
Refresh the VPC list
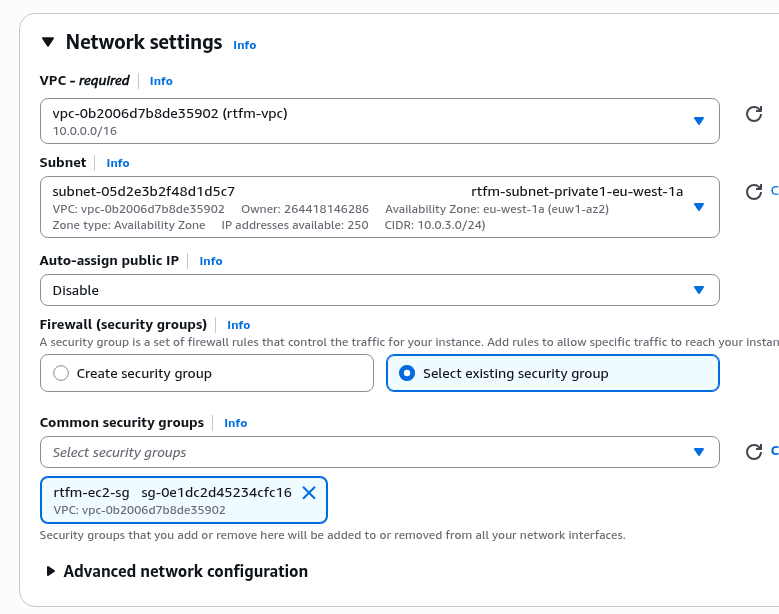754,114
